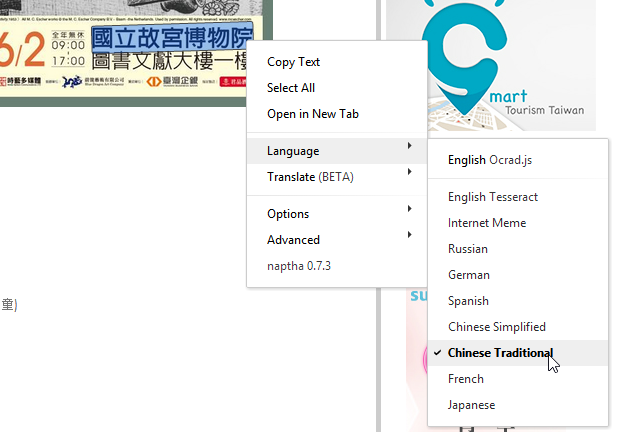Select Spanish as OCR language
This screenshot has width=639, height=432.
click(518, 301)
